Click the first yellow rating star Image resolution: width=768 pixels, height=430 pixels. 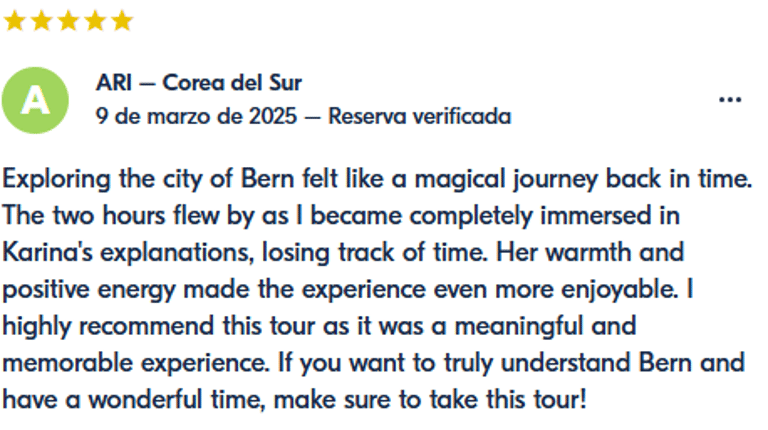15,22
